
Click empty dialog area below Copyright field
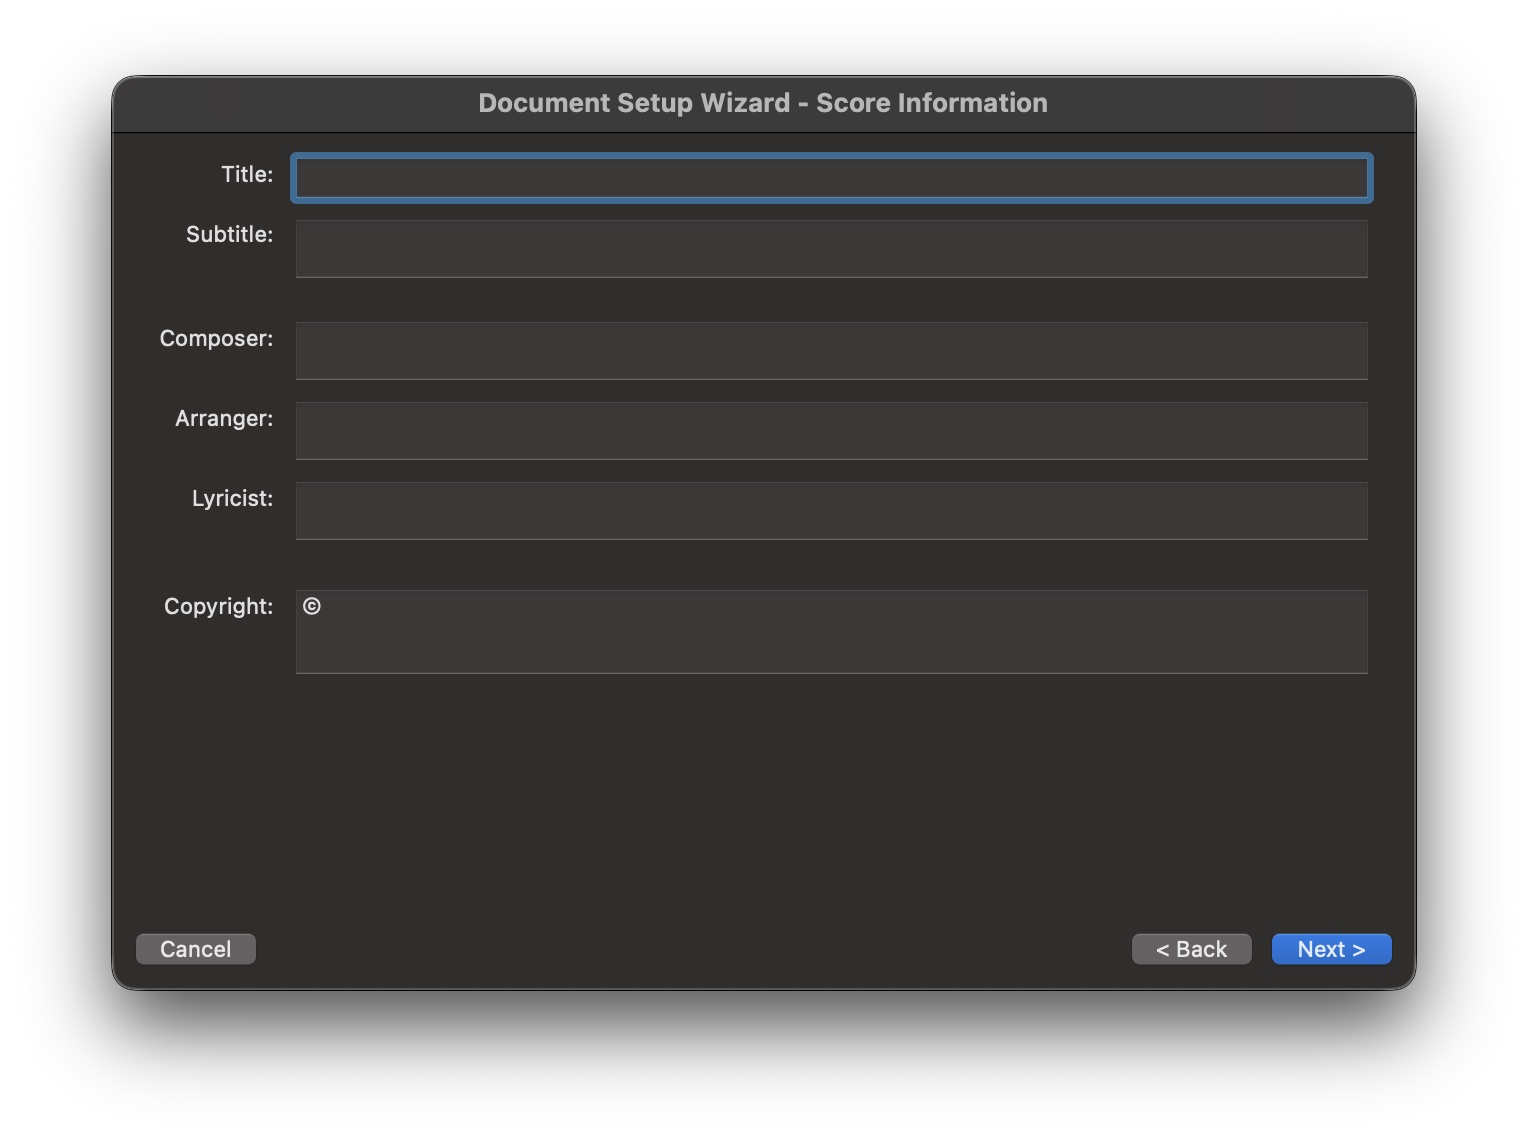point(760,790)
